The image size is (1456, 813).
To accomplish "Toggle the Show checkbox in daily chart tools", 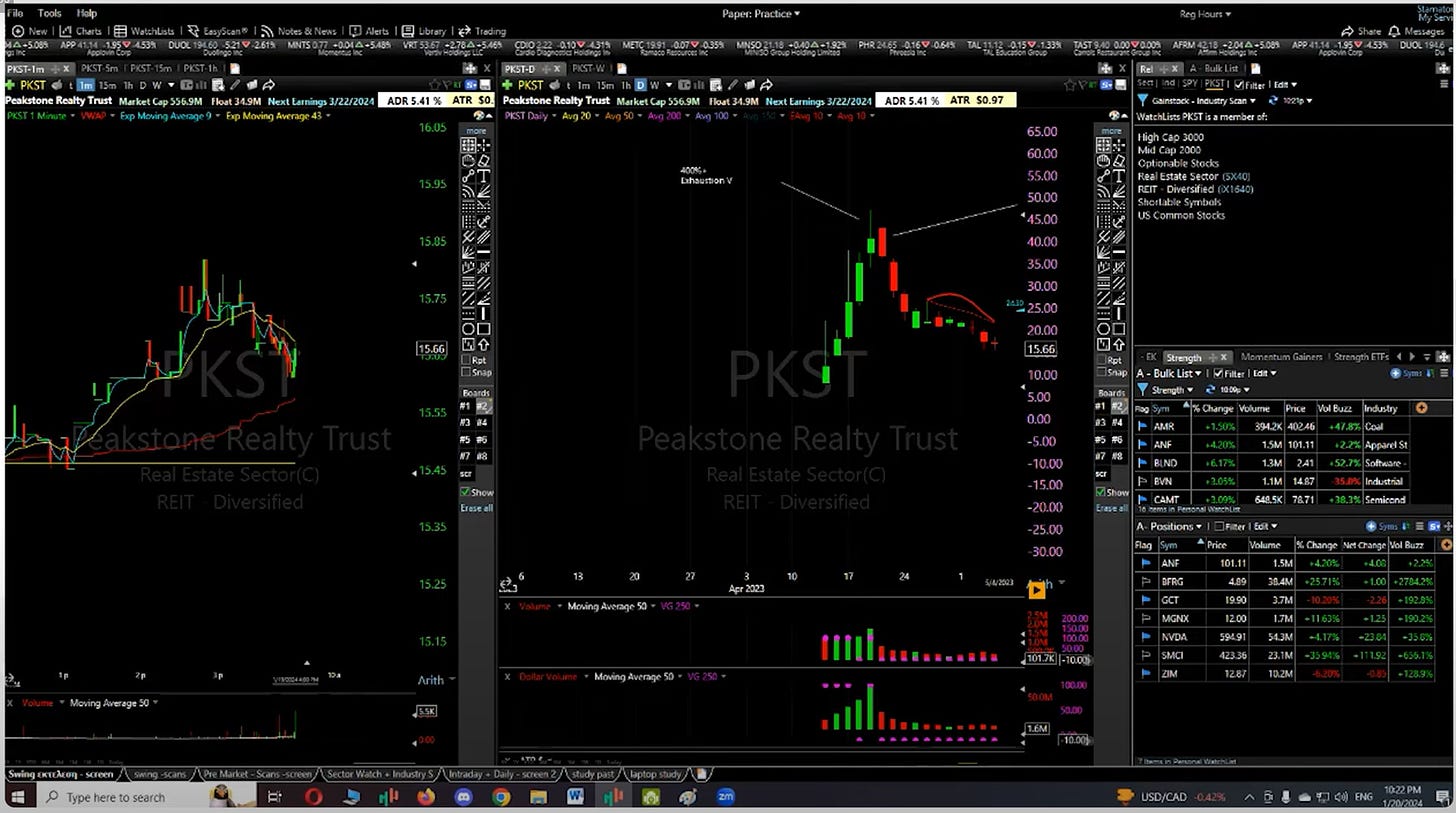I will click(1103, 492).
